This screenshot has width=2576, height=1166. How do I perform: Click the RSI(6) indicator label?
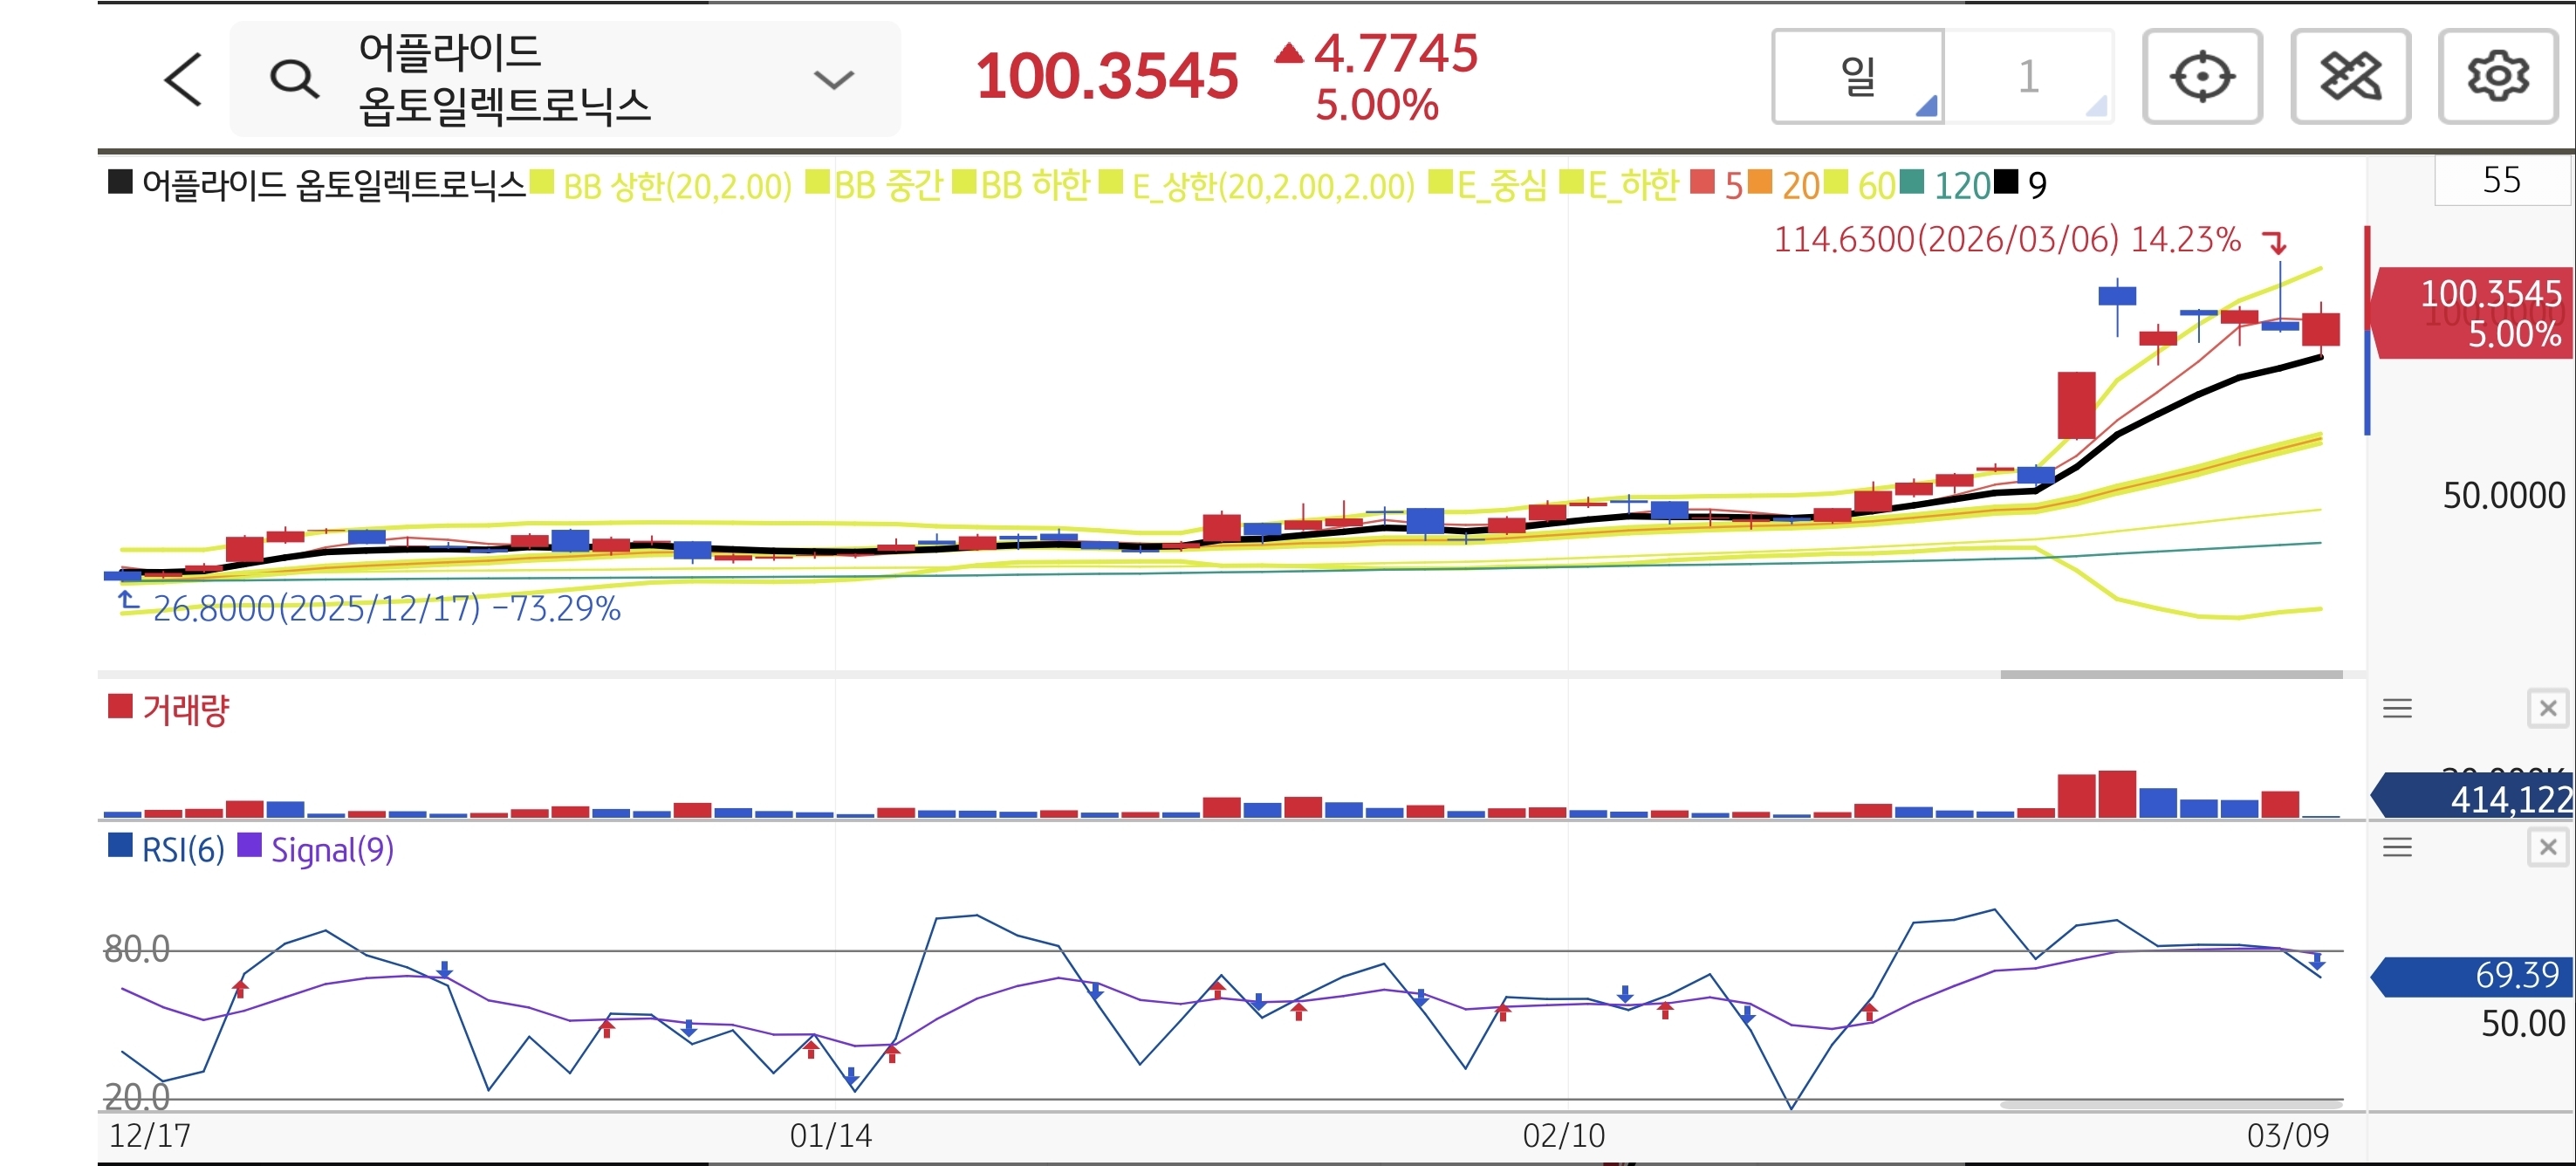pos(182,850)
